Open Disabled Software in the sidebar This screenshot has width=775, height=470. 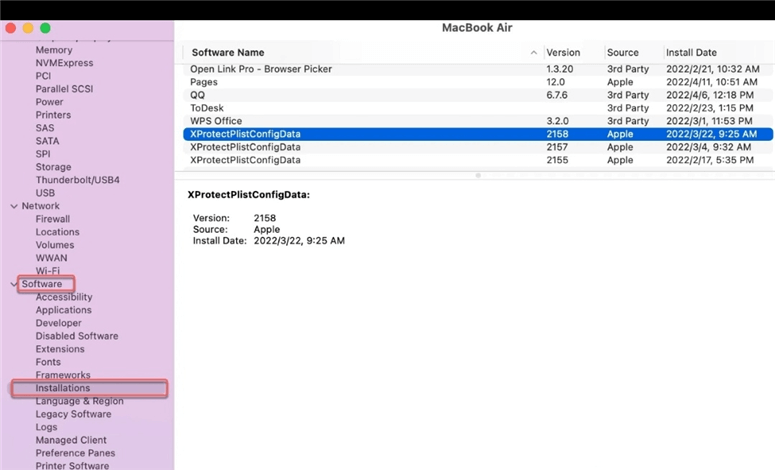(x=77, y=336)
